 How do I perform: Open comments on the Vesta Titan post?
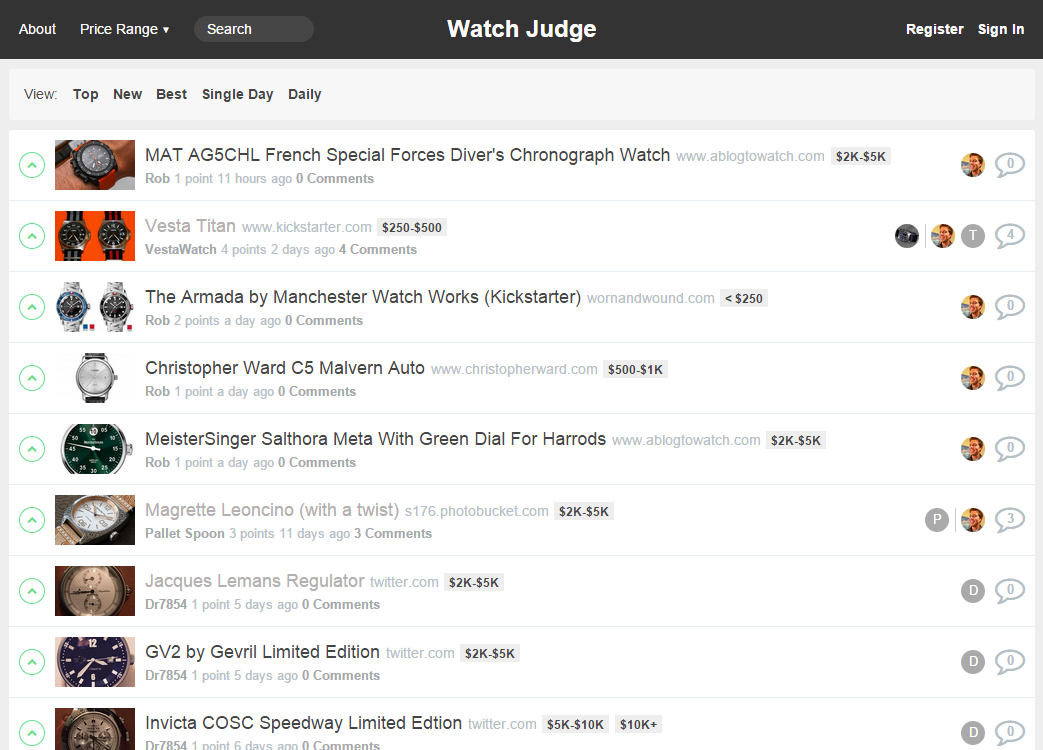pyautogui.click(x=1010, y=236)
